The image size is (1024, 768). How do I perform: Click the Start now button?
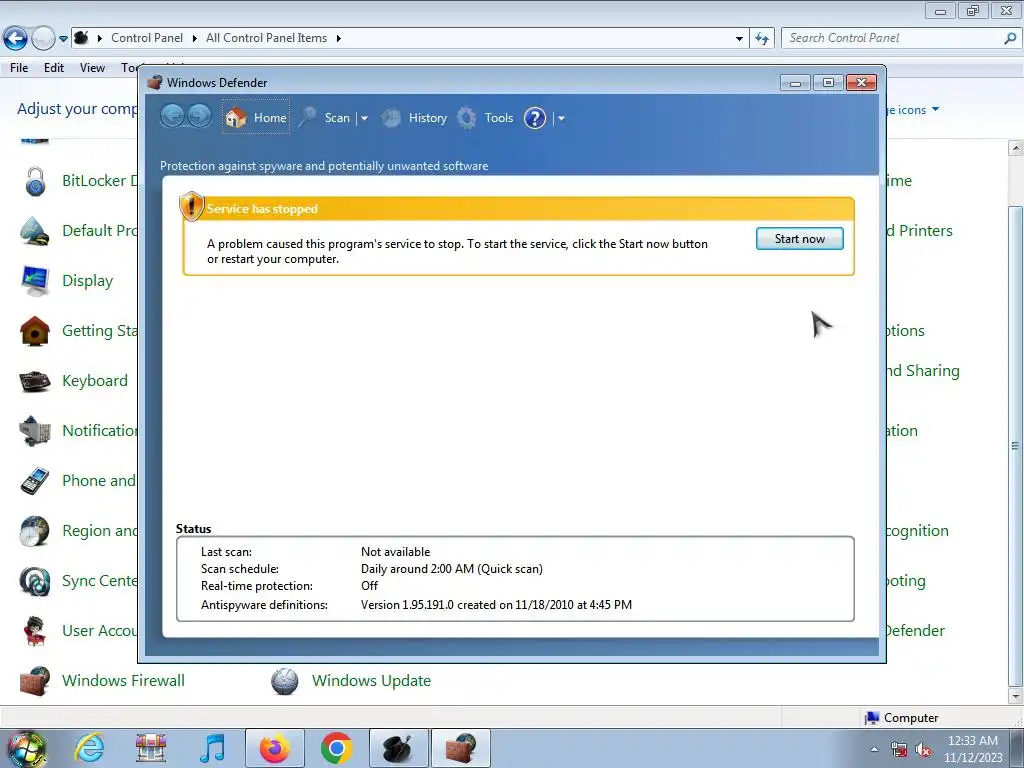pos(799,239)
